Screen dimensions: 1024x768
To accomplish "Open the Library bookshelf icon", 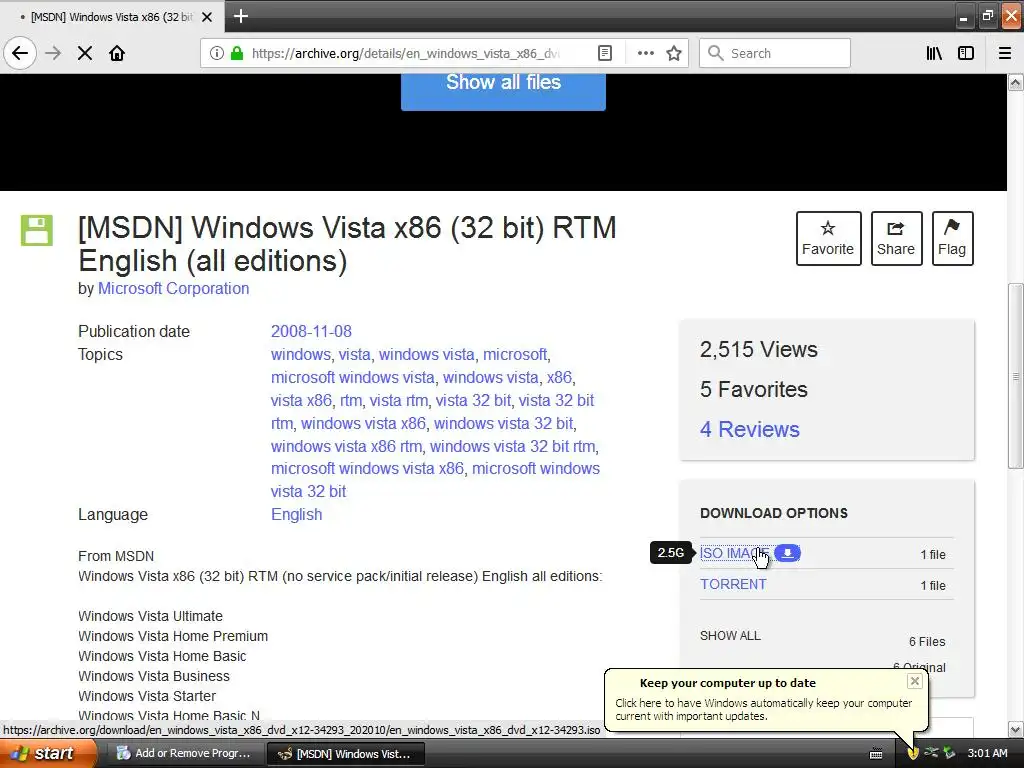I will click(x=934, y=53).
